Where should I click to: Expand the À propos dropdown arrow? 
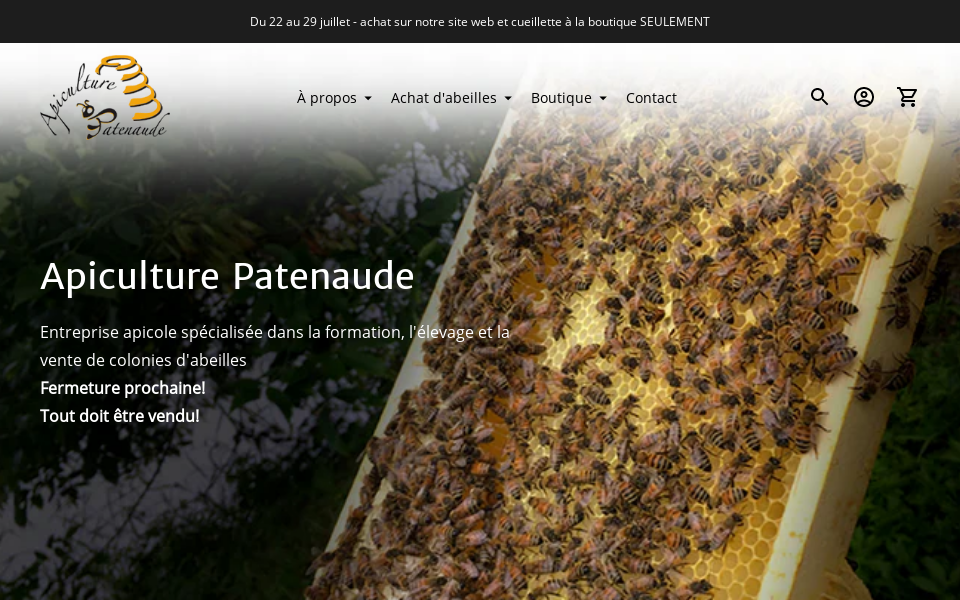coord(368,98)
